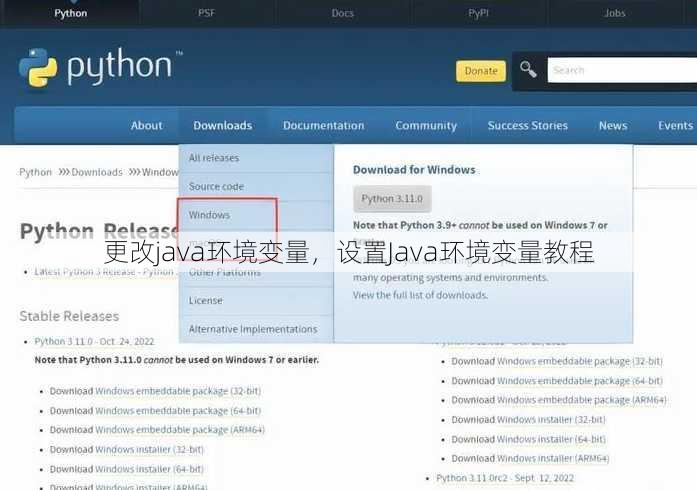Open the Success Stories menu
The image size is (697, 490).
[528, 126]
